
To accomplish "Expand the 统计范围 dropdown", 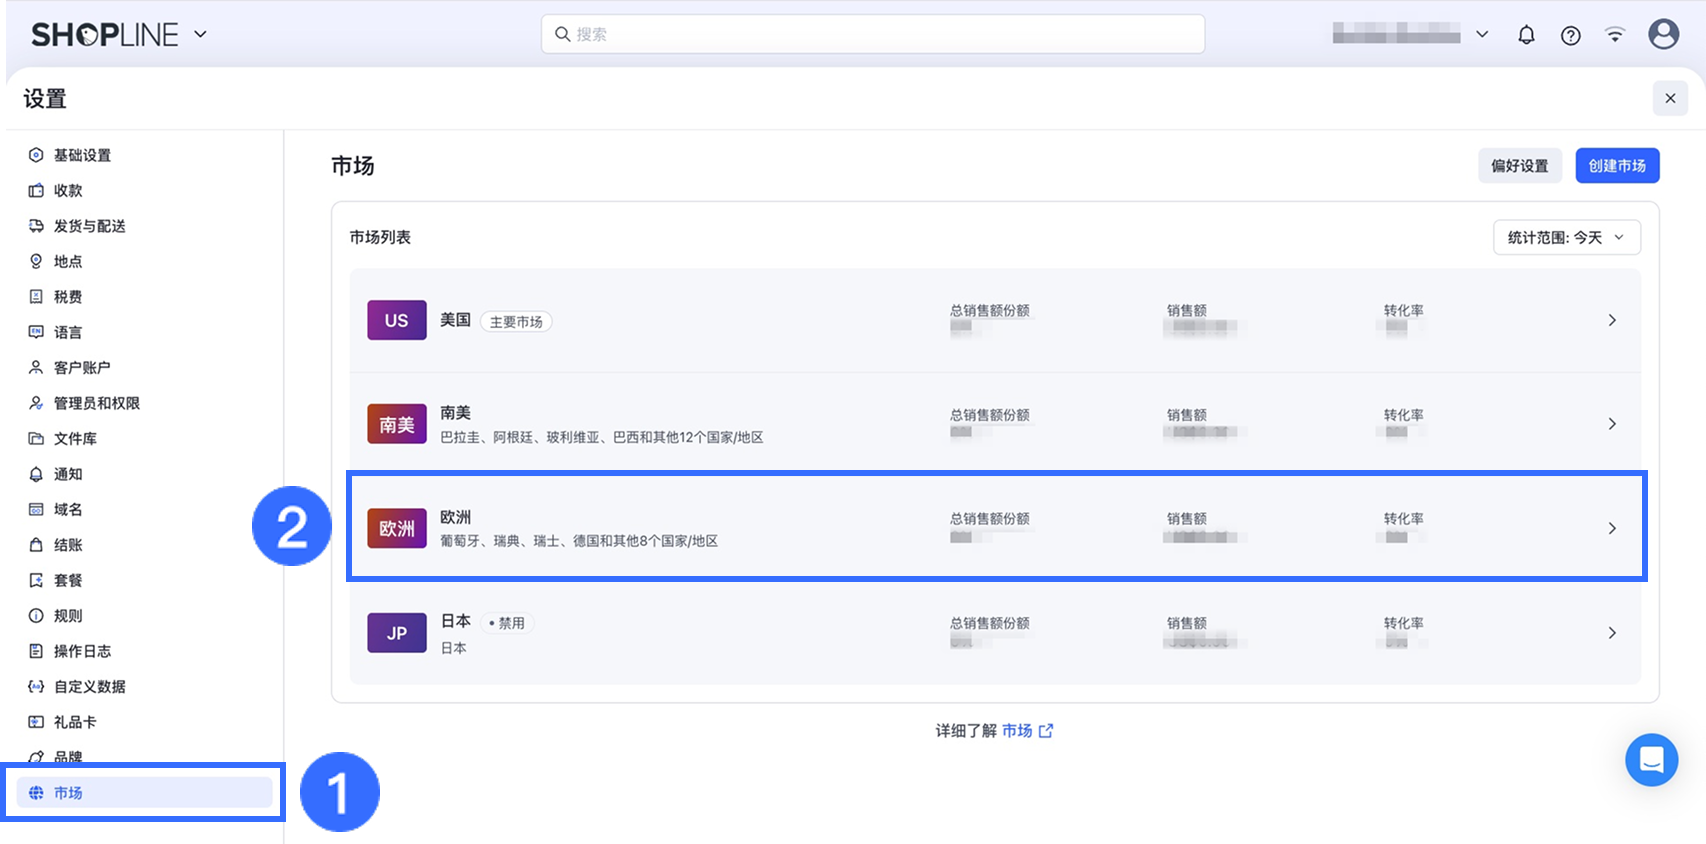I will click(x=1566, y=237).
